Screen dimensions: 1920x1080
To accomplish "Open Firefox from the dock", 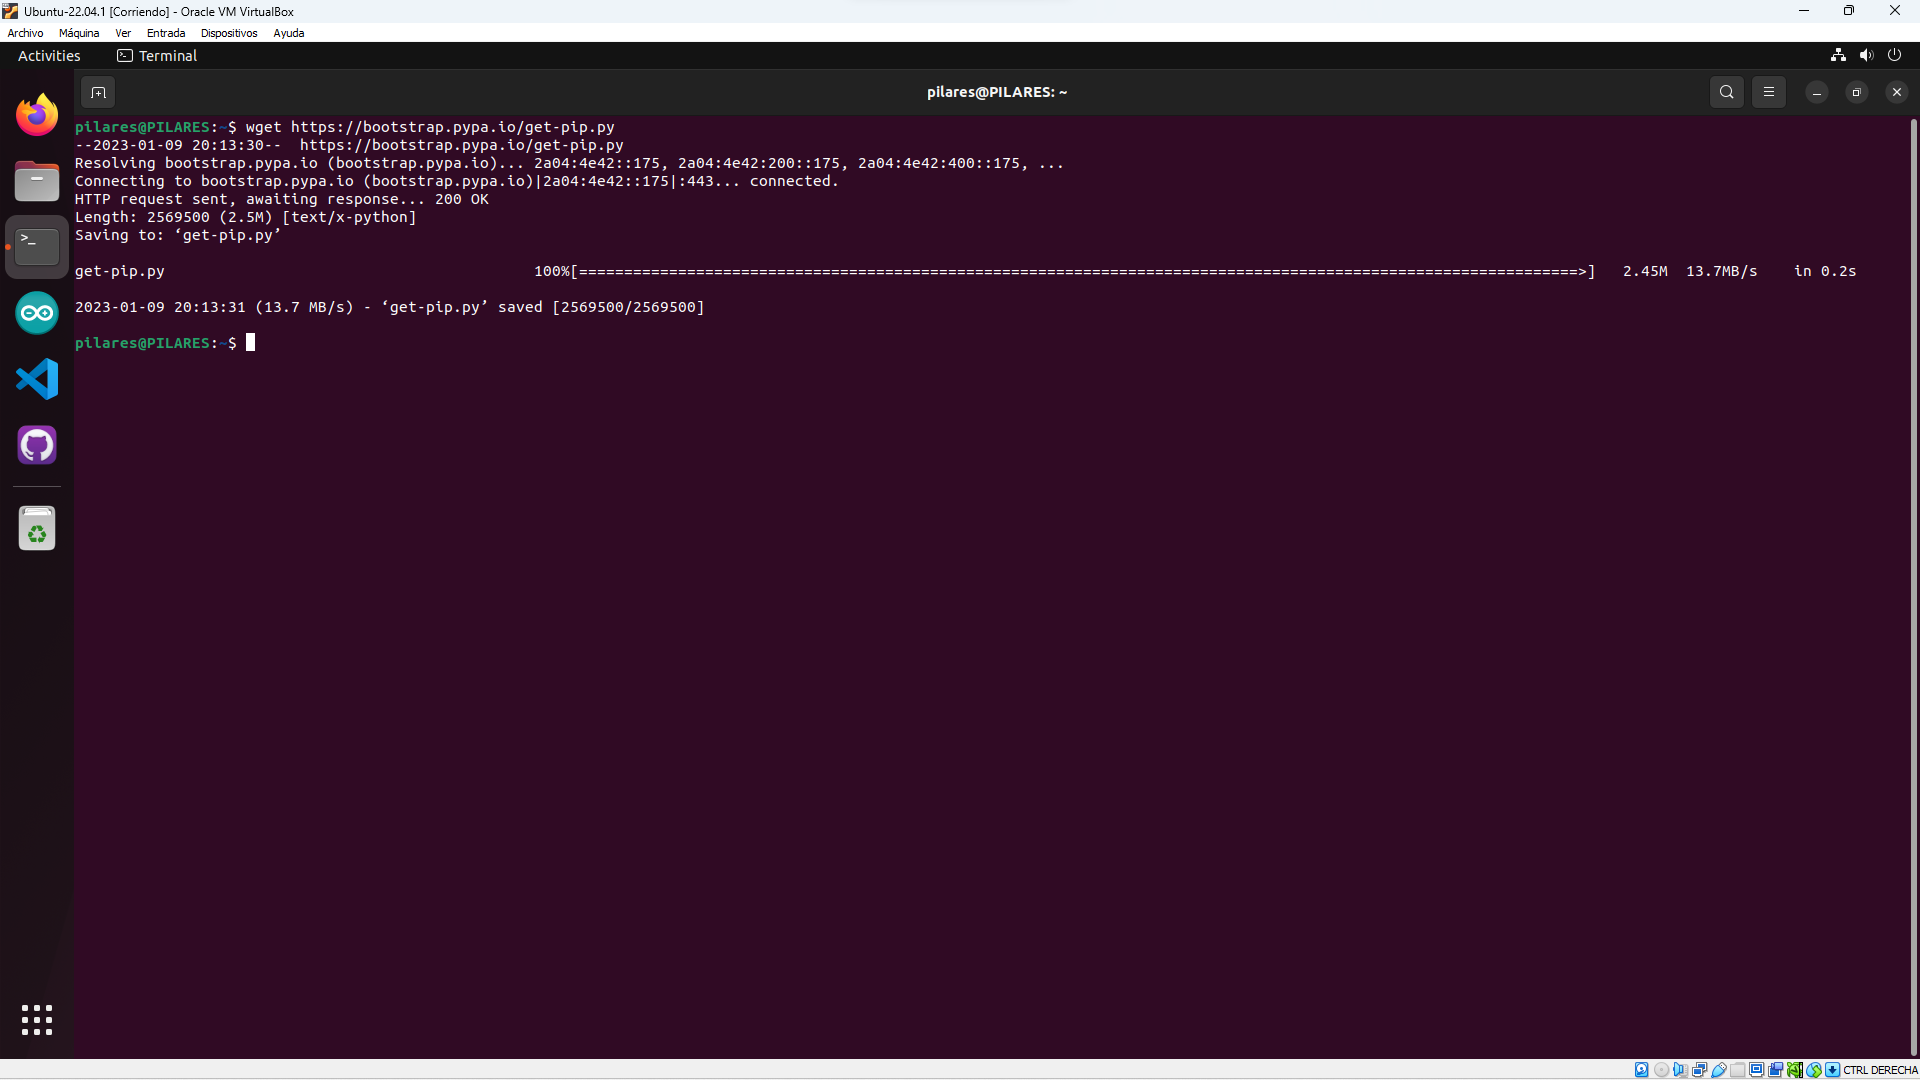I will pyautogui.click(x=37, y=115).
